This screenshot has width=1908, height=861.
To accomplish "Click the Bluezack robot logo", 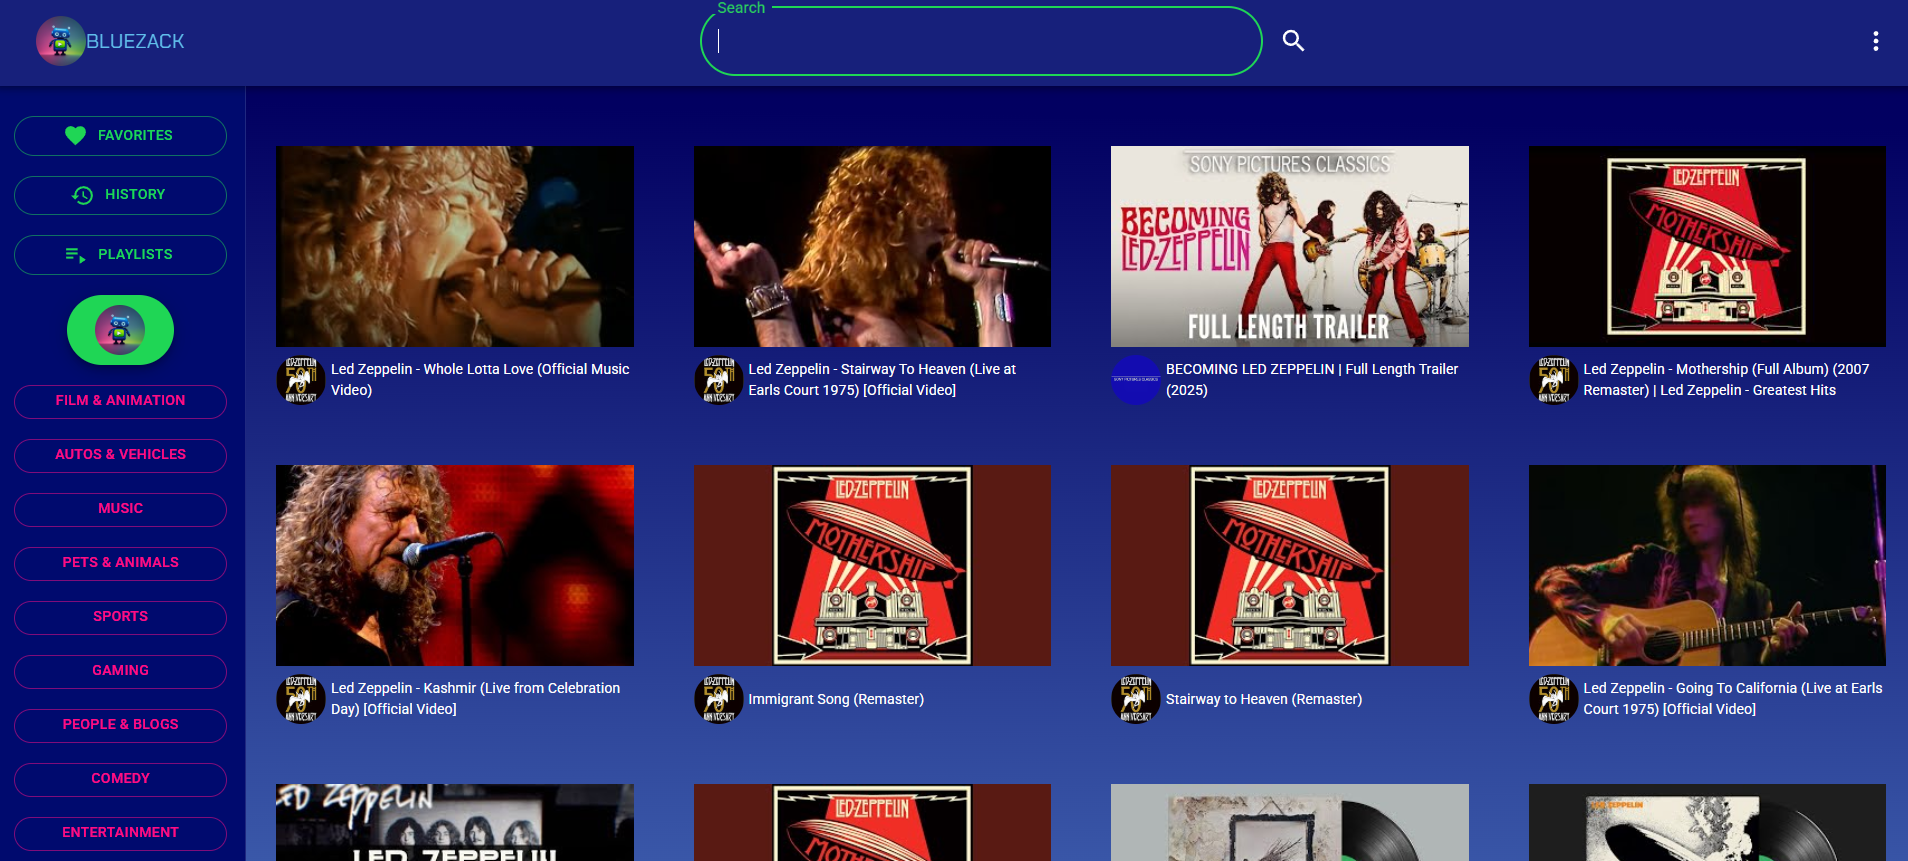I will click(x=60, y=41).
